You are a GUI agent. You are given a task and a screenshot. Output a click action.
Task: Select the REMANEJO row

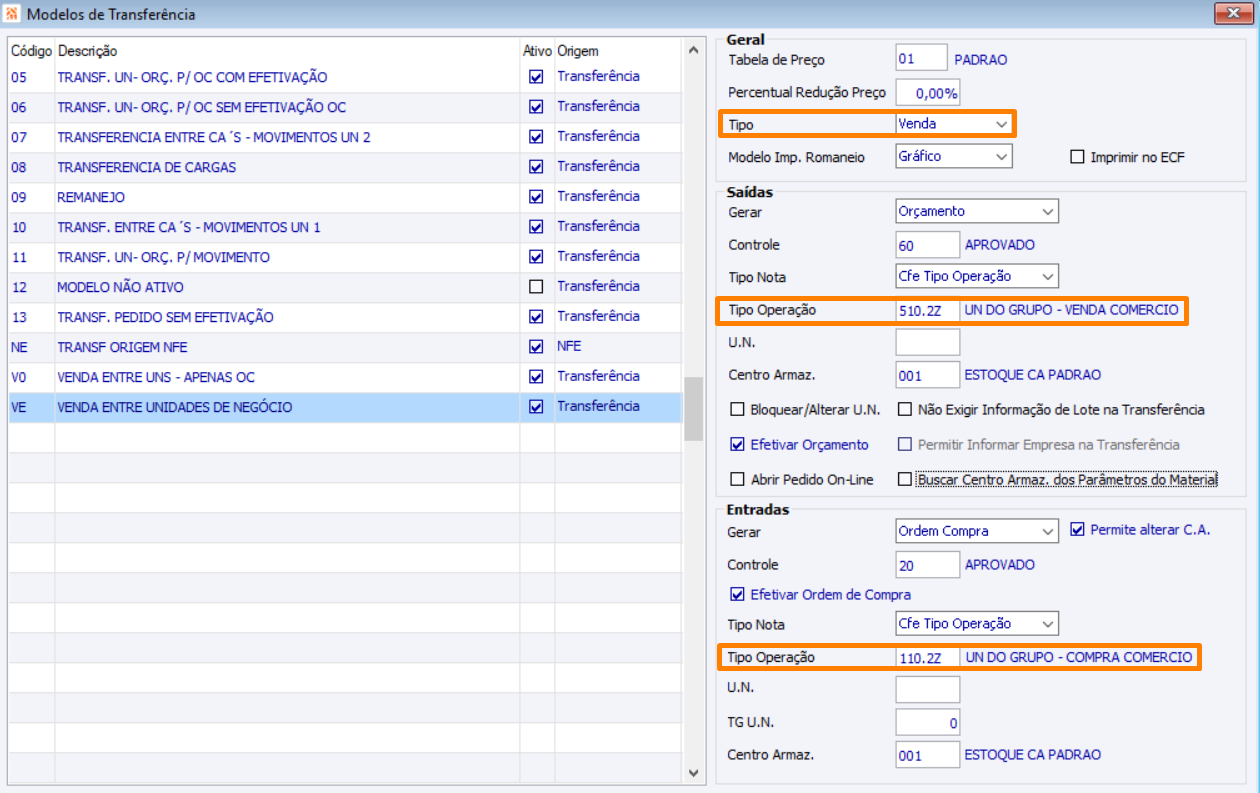click(345, 197)
